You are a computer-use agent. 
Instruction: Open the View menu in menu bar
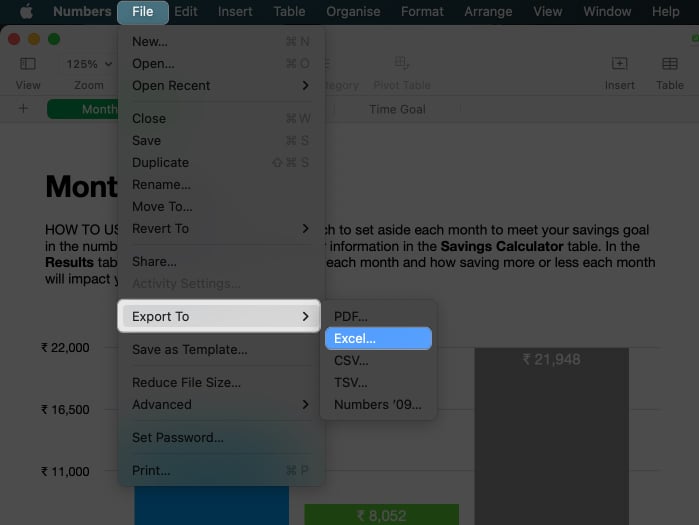pyautogui.click(x=547, y=12)
